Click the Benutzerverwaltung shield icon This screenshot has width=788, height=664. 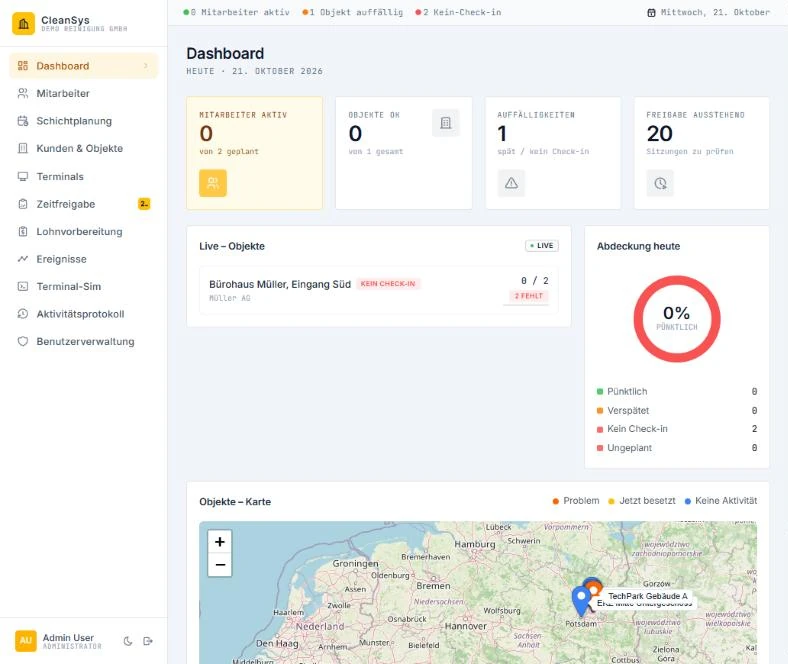(x=23, y=341)
